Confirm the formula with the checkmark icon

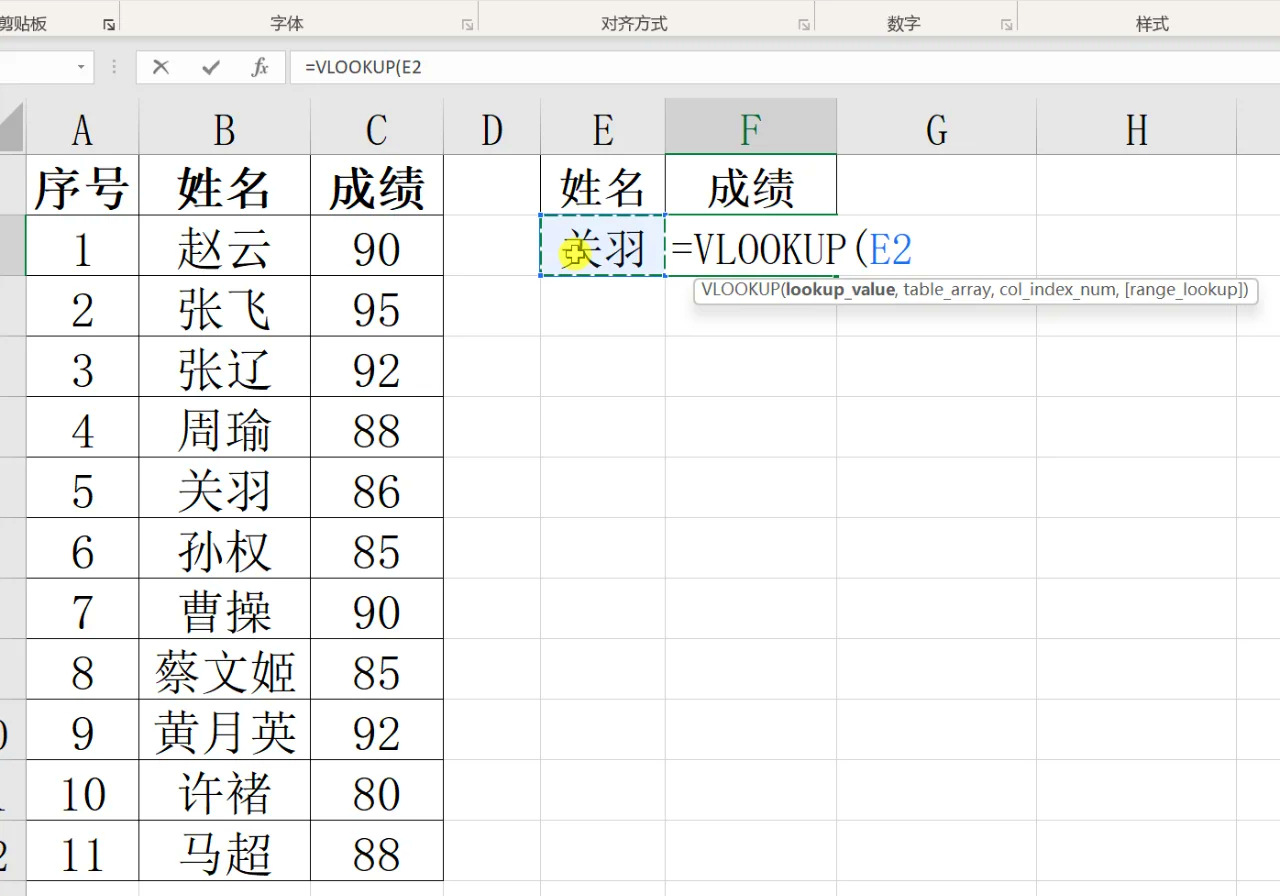click(211, 67)
